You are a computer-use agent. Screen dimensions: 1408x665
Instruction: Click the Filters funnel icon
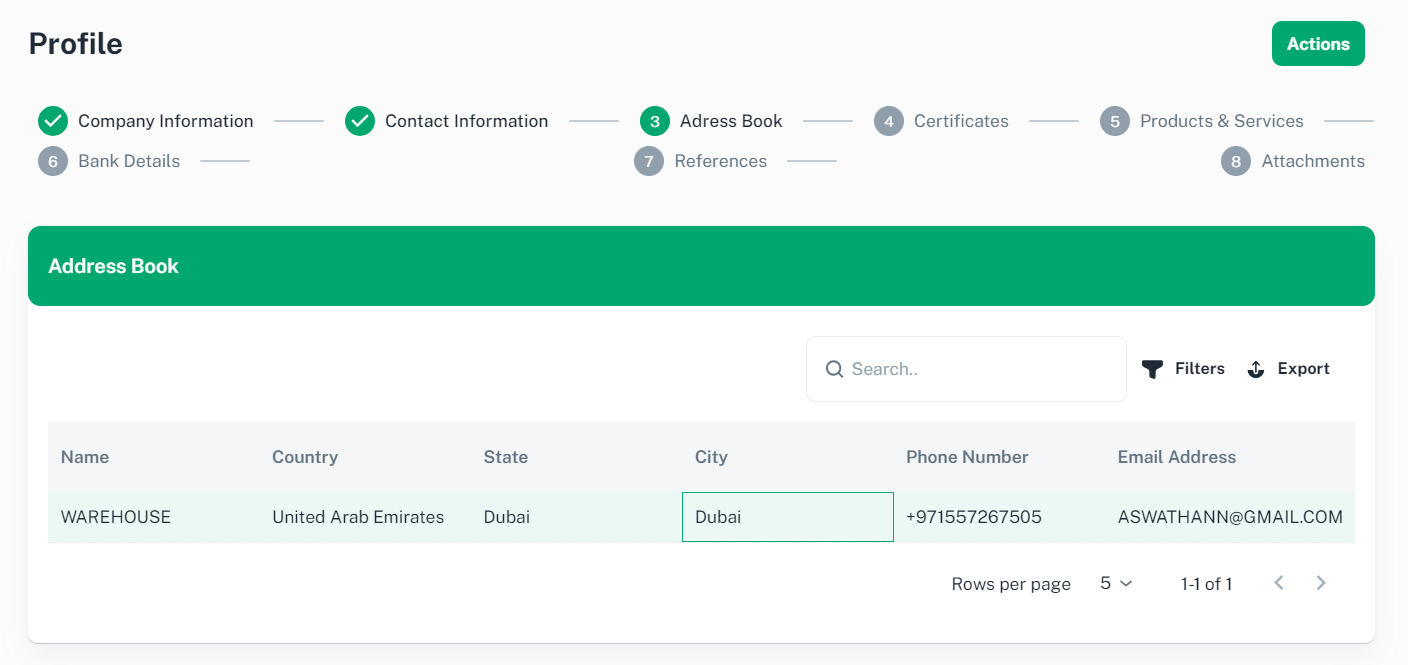[1152, 369]
